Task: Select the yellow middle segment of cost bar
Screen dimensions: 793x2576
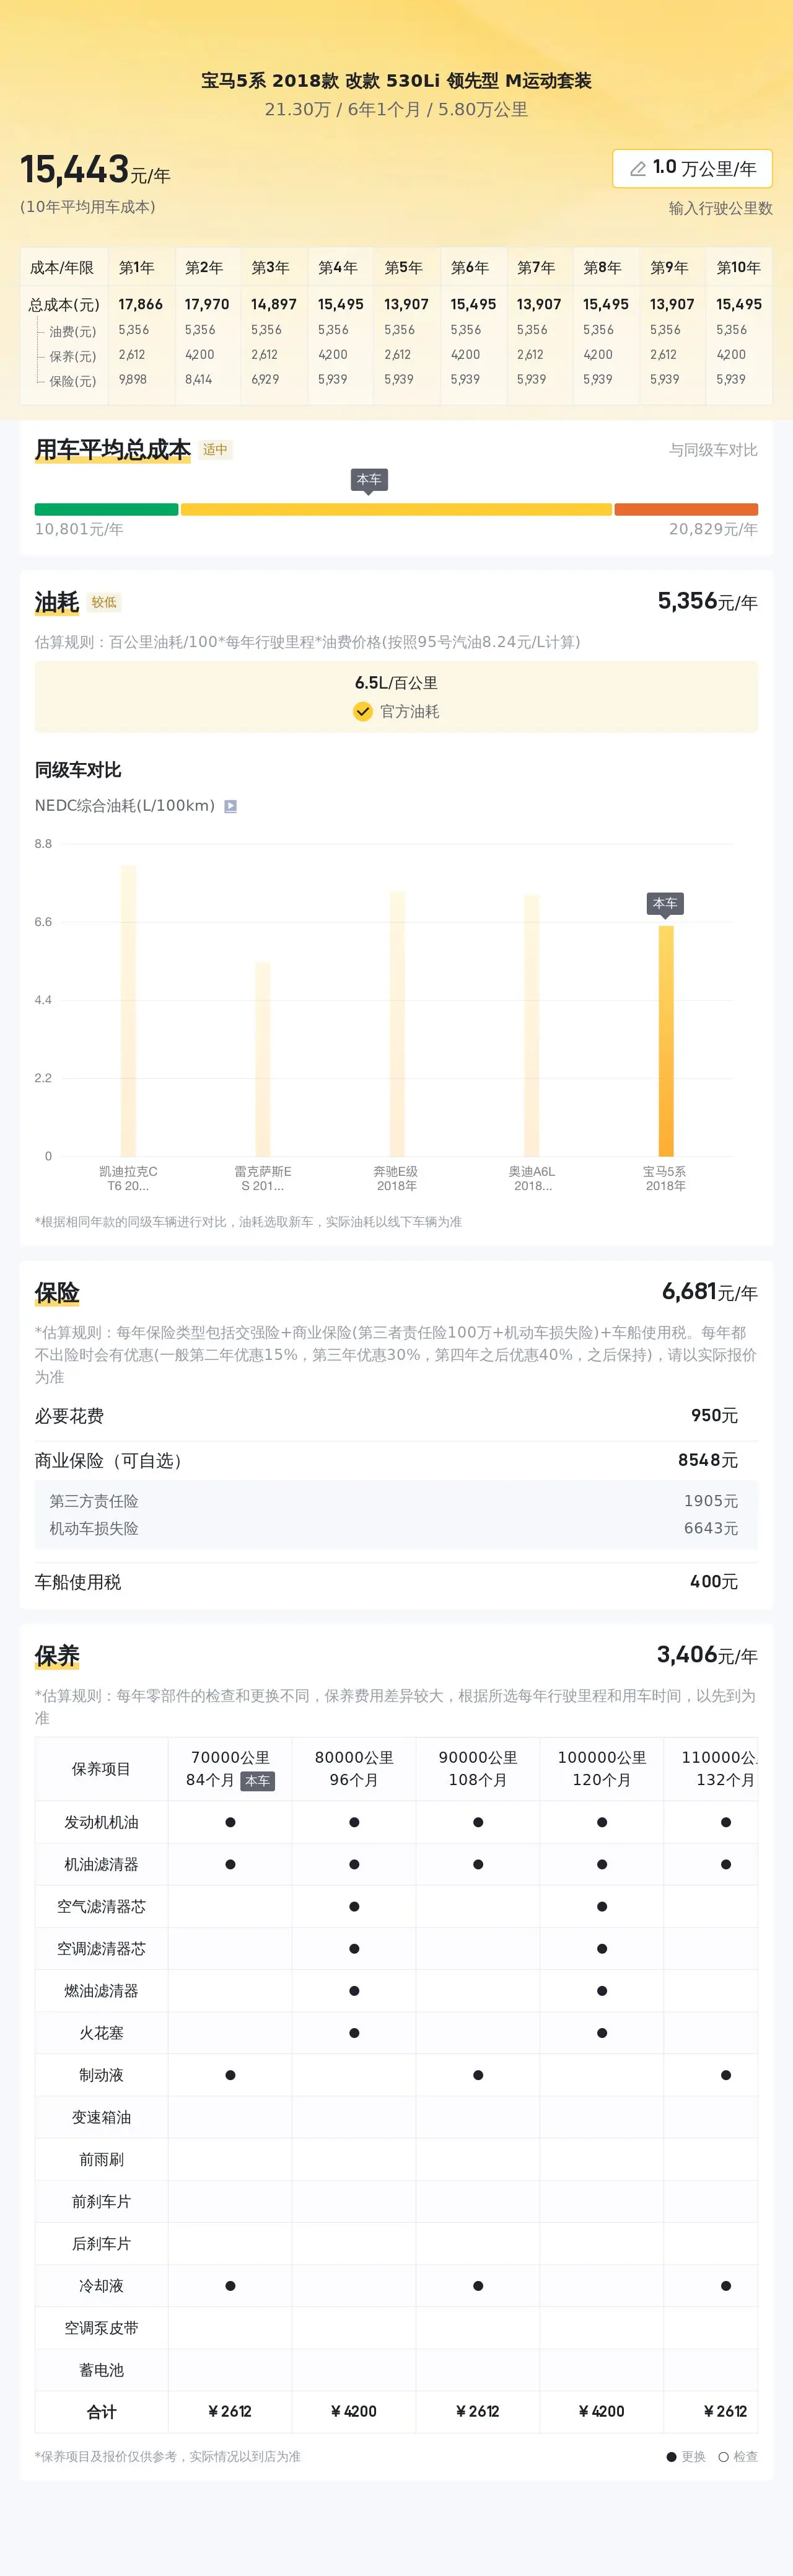Action: click(396, 509)
